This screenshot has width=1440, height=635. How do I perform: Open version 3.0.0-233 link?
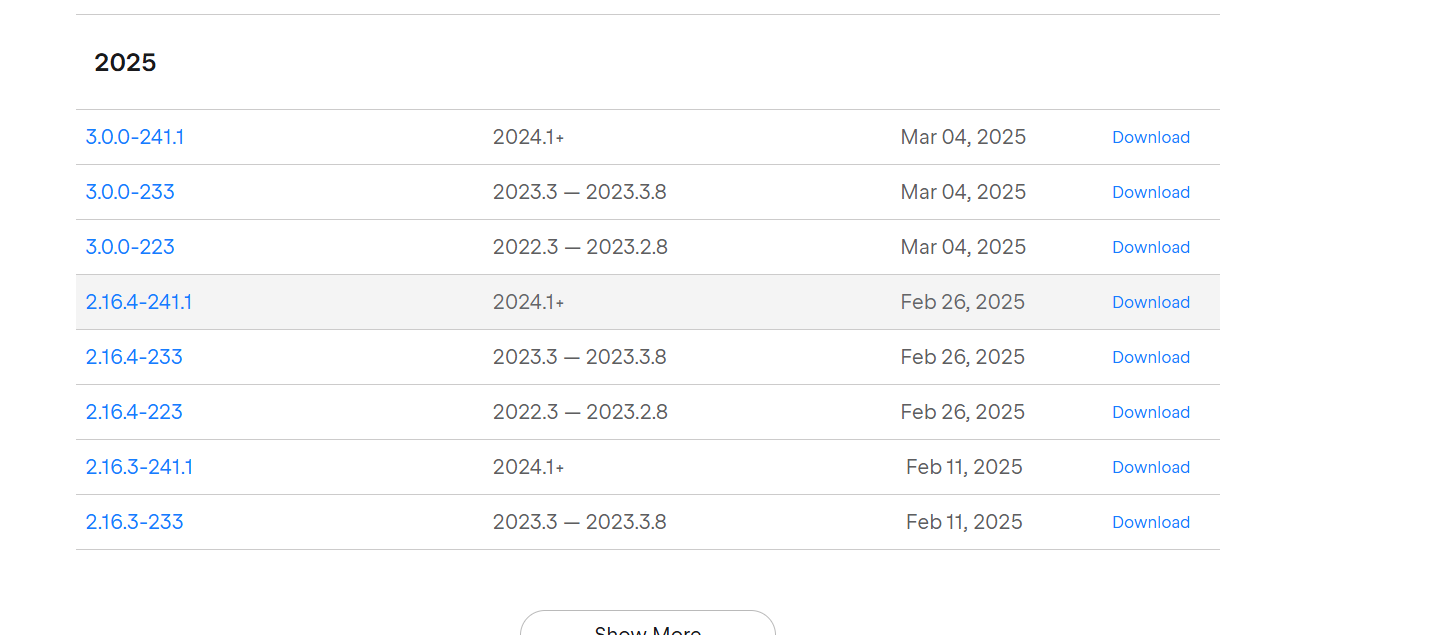[x=130, y=192]
